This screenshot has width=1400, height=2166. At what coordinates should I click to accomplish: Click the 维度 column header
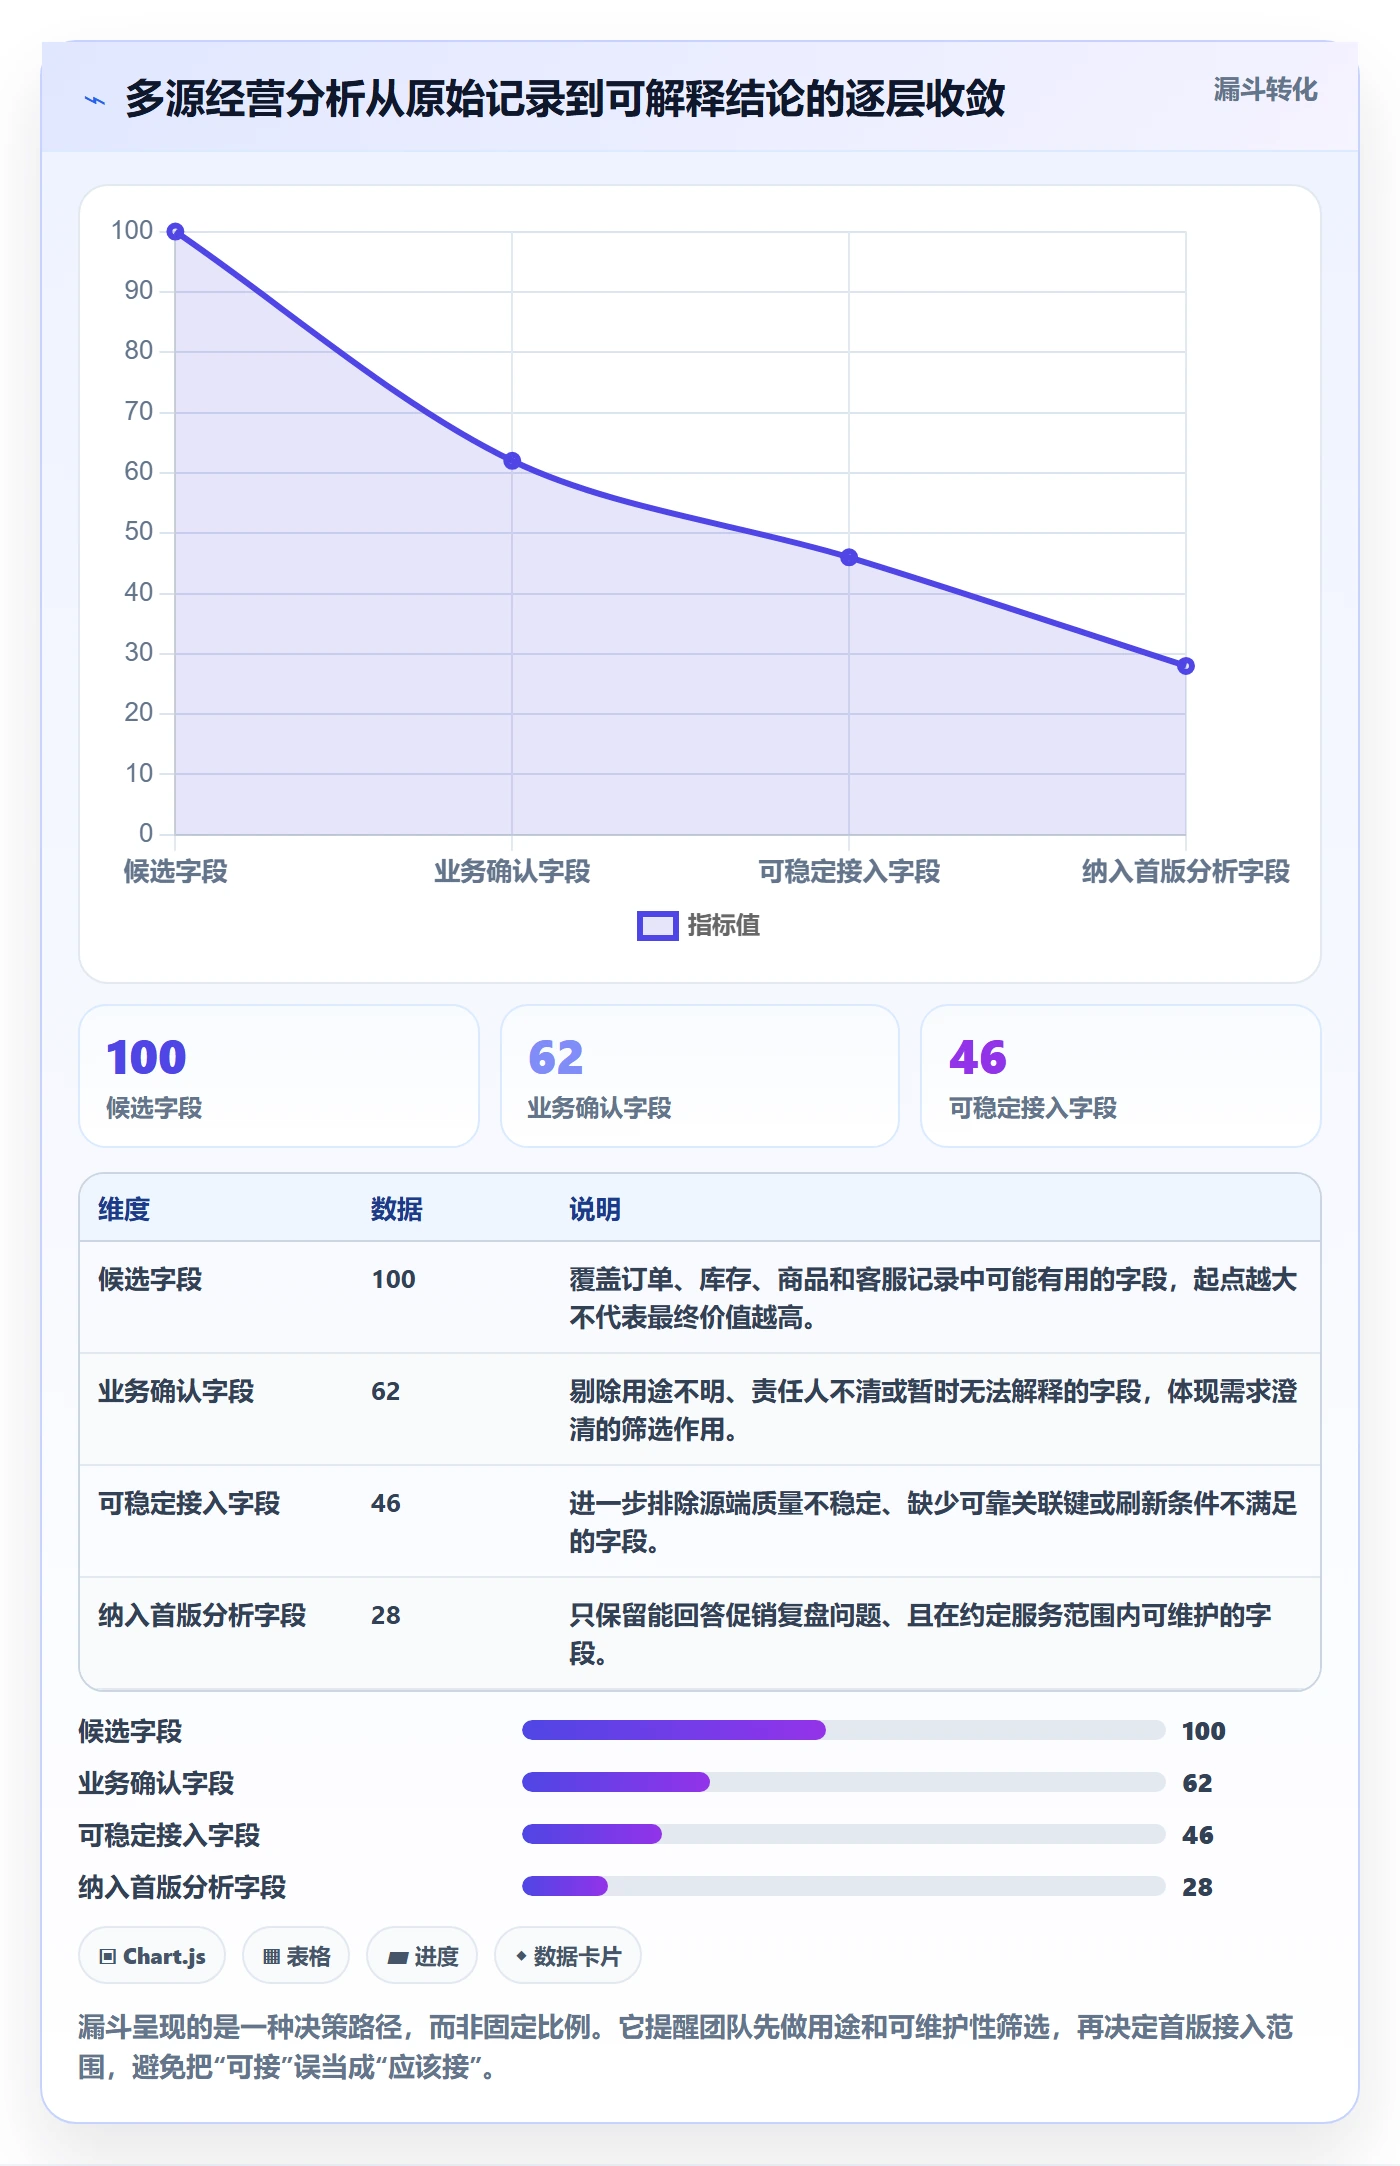click(x=124, y=1209)
